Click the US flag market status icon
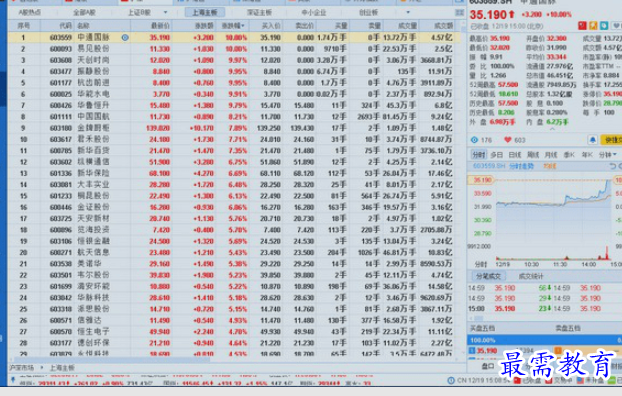Image resolution: width=622 pixels, height=396 pixels. tap(580, 381)
